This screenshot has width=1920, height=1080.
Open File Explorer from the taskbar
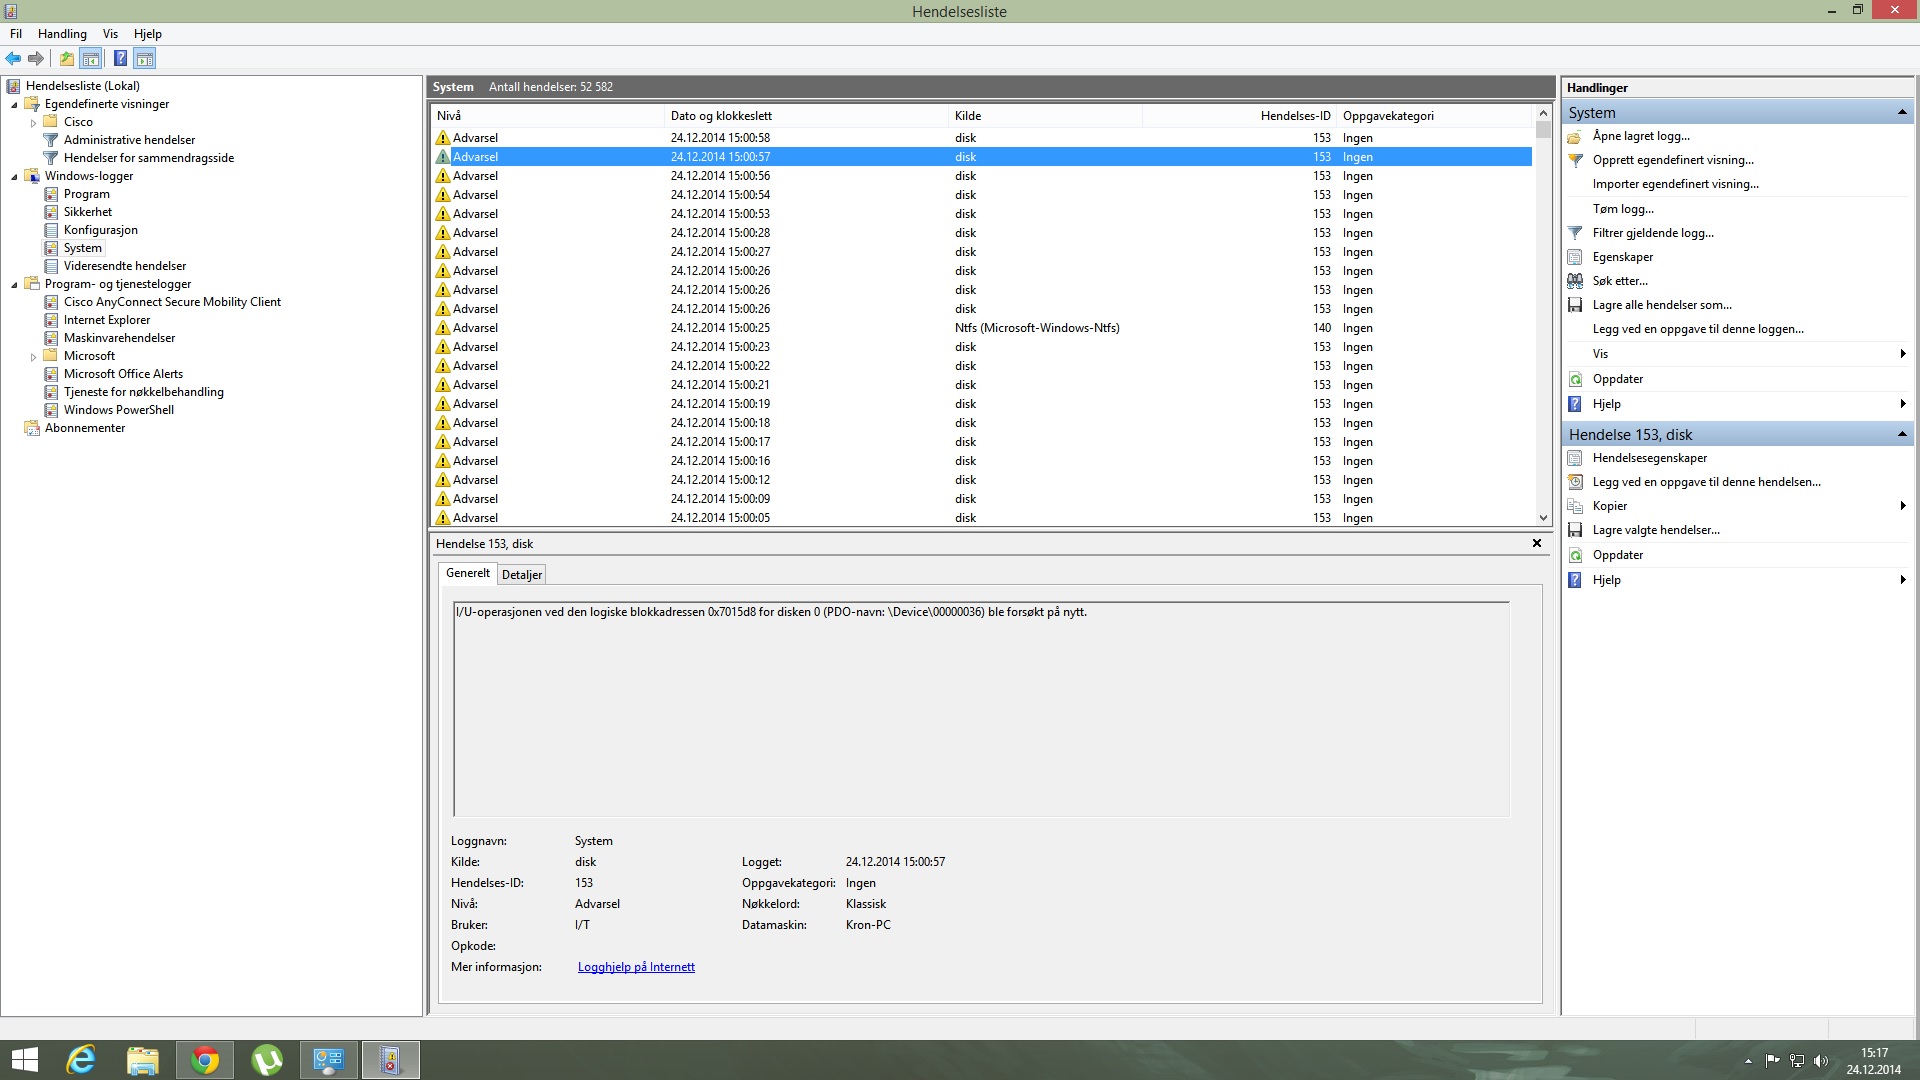click(x=143, y=1060)
